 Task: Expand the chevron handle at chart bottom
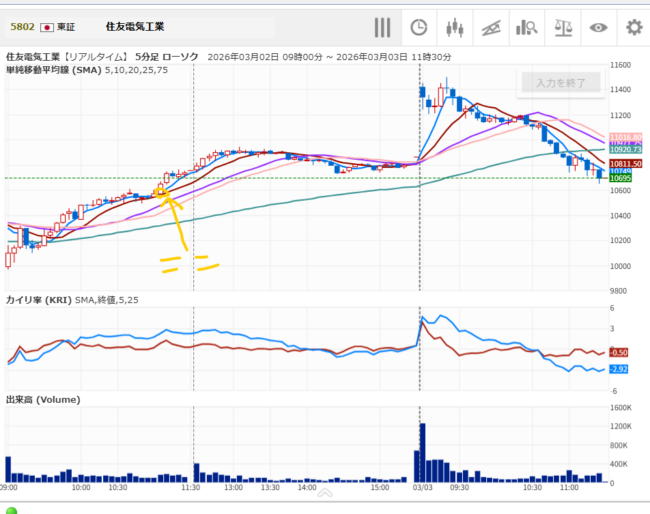coord(324,492)
